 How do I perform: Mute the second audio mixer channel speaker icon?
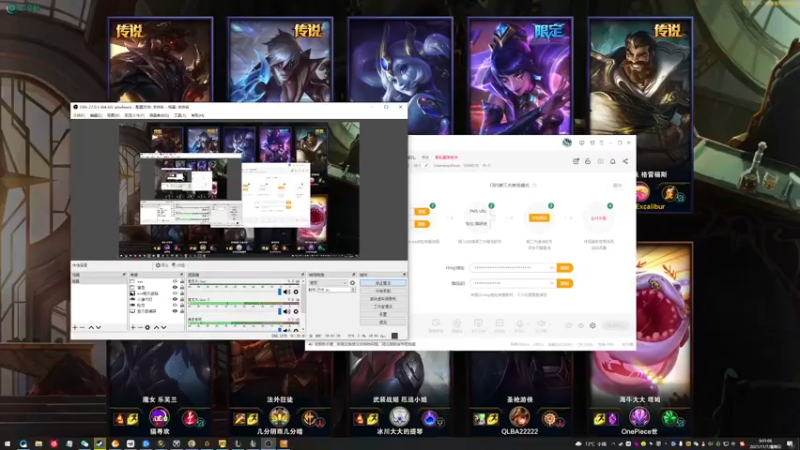(x=287, y=311)
